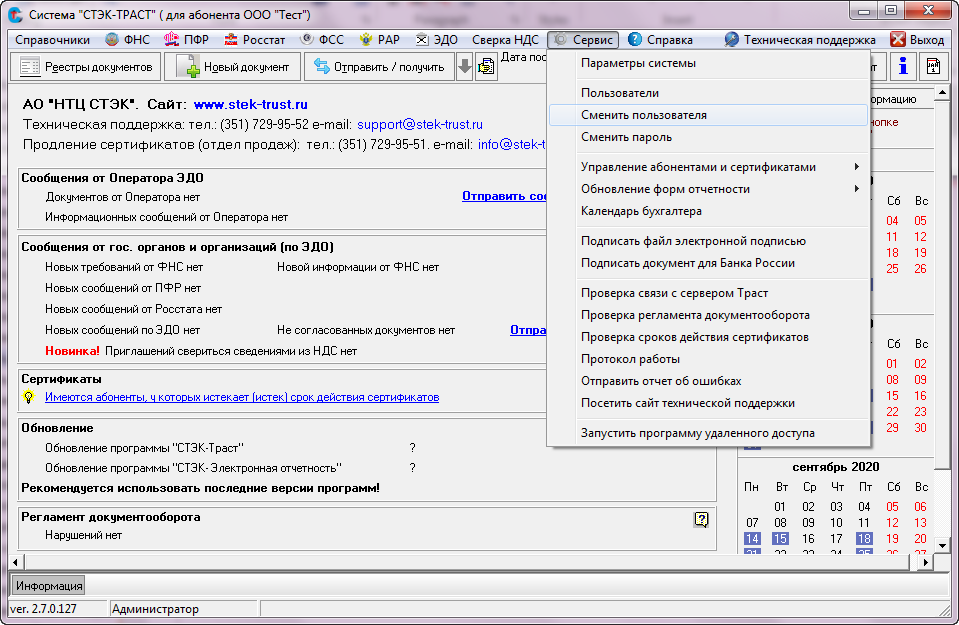This screenshot has width=959, height=625.
Task: Open the ФНС menu
Action: pos(127,40)
